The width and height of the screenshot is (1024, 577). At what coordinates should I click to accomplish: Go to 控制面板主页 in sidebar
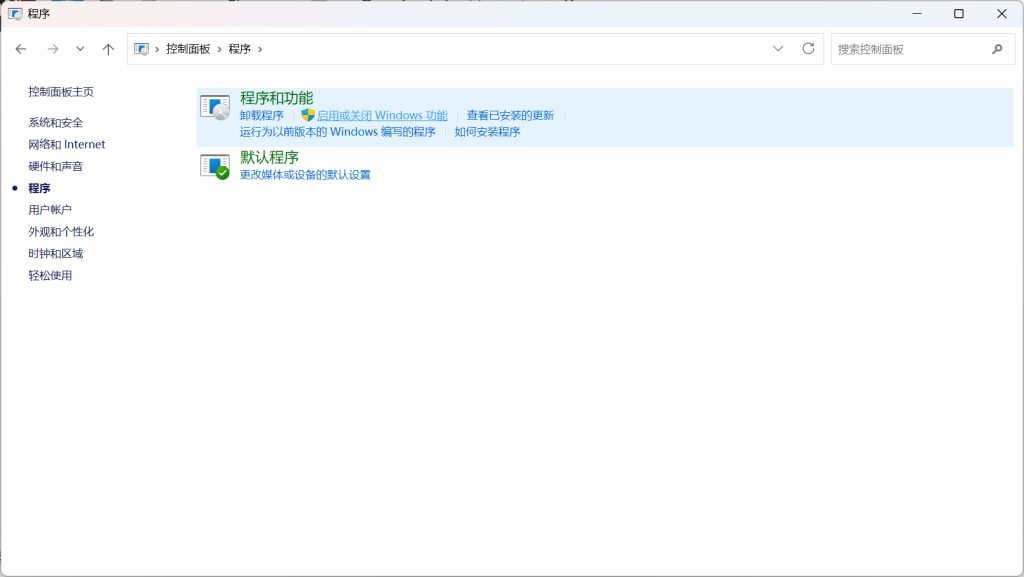(61, 92)
